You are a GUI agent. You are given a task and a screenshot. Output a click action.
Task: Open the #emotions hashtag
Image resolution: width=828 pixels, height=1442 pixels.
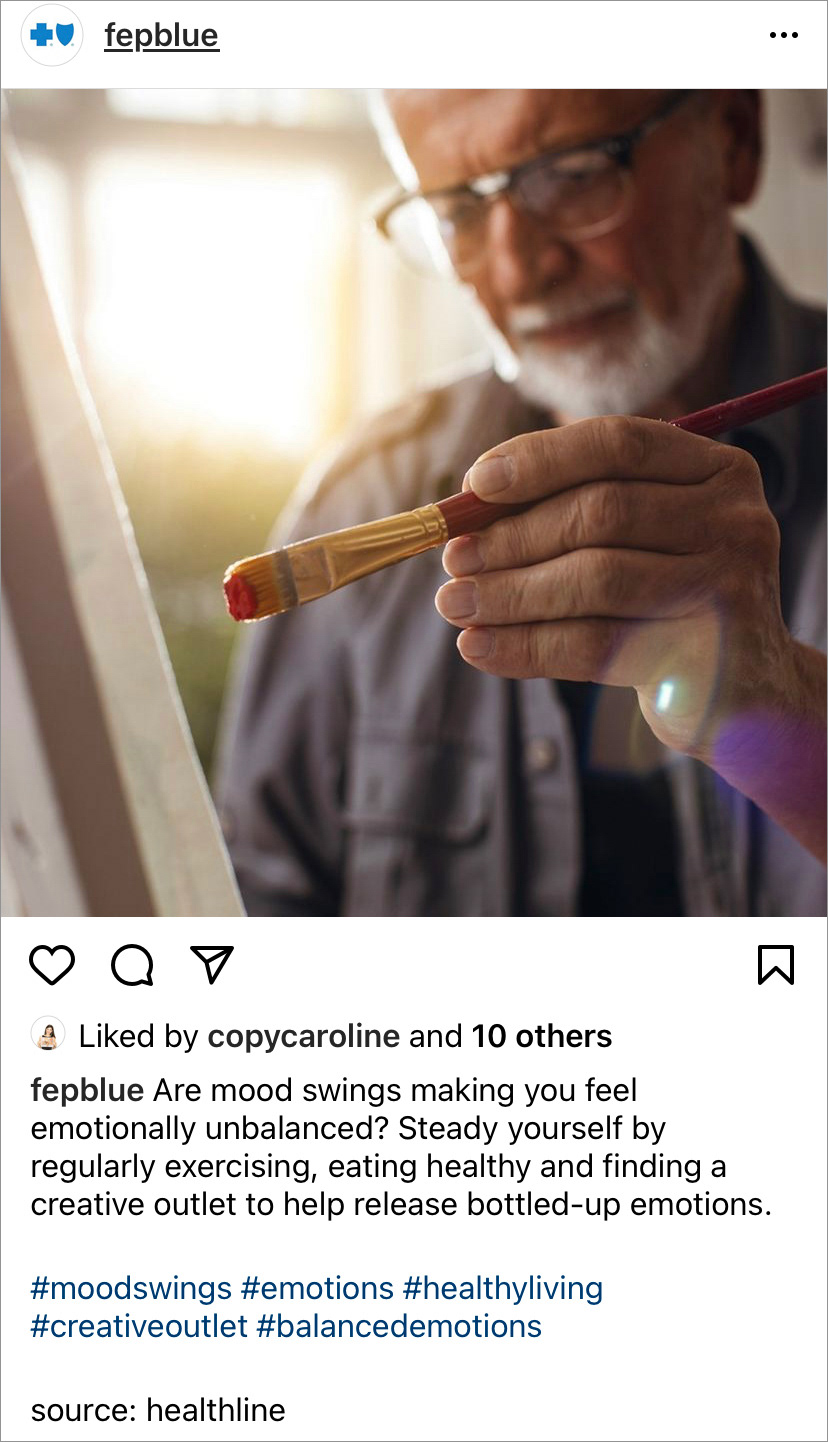tap(317, 1288)
